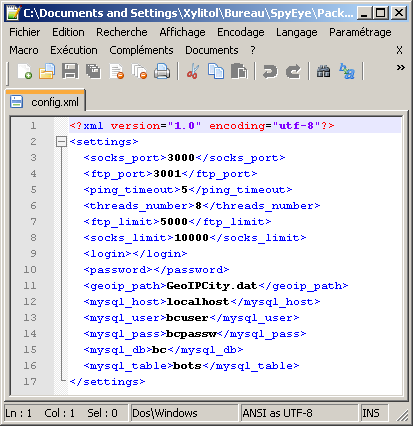The width and height of the screenshot is (413, 426).
Task: Print the document using the printer icon
Action: pyautogui.click(x=162, y=71)
